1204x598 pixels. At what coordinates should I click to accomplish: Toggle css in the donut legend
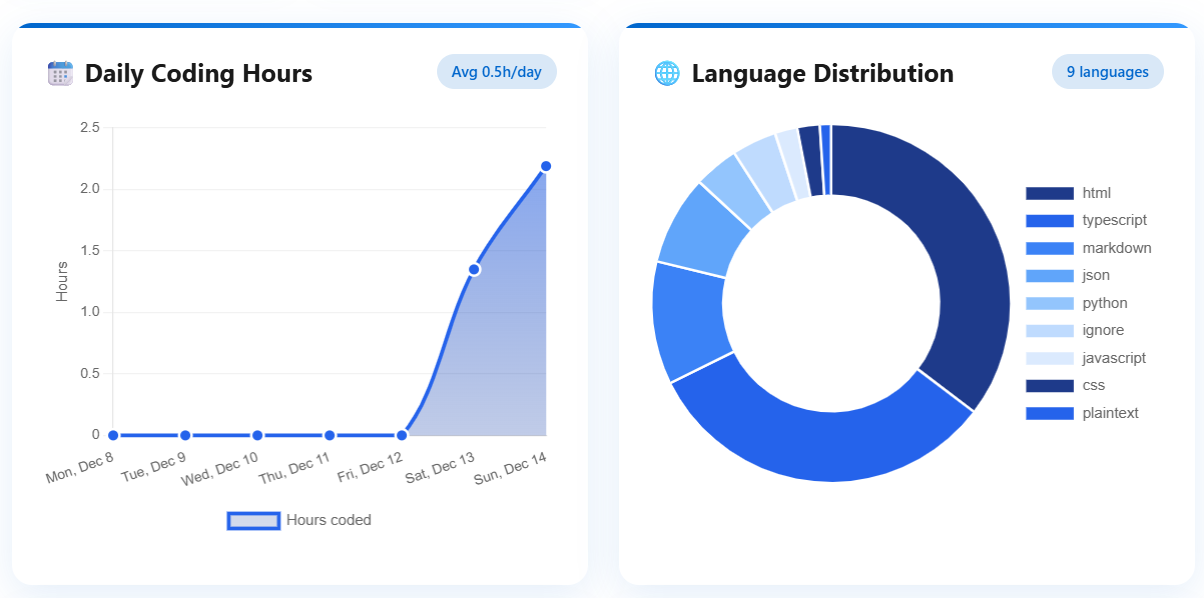pos(1066,385)
